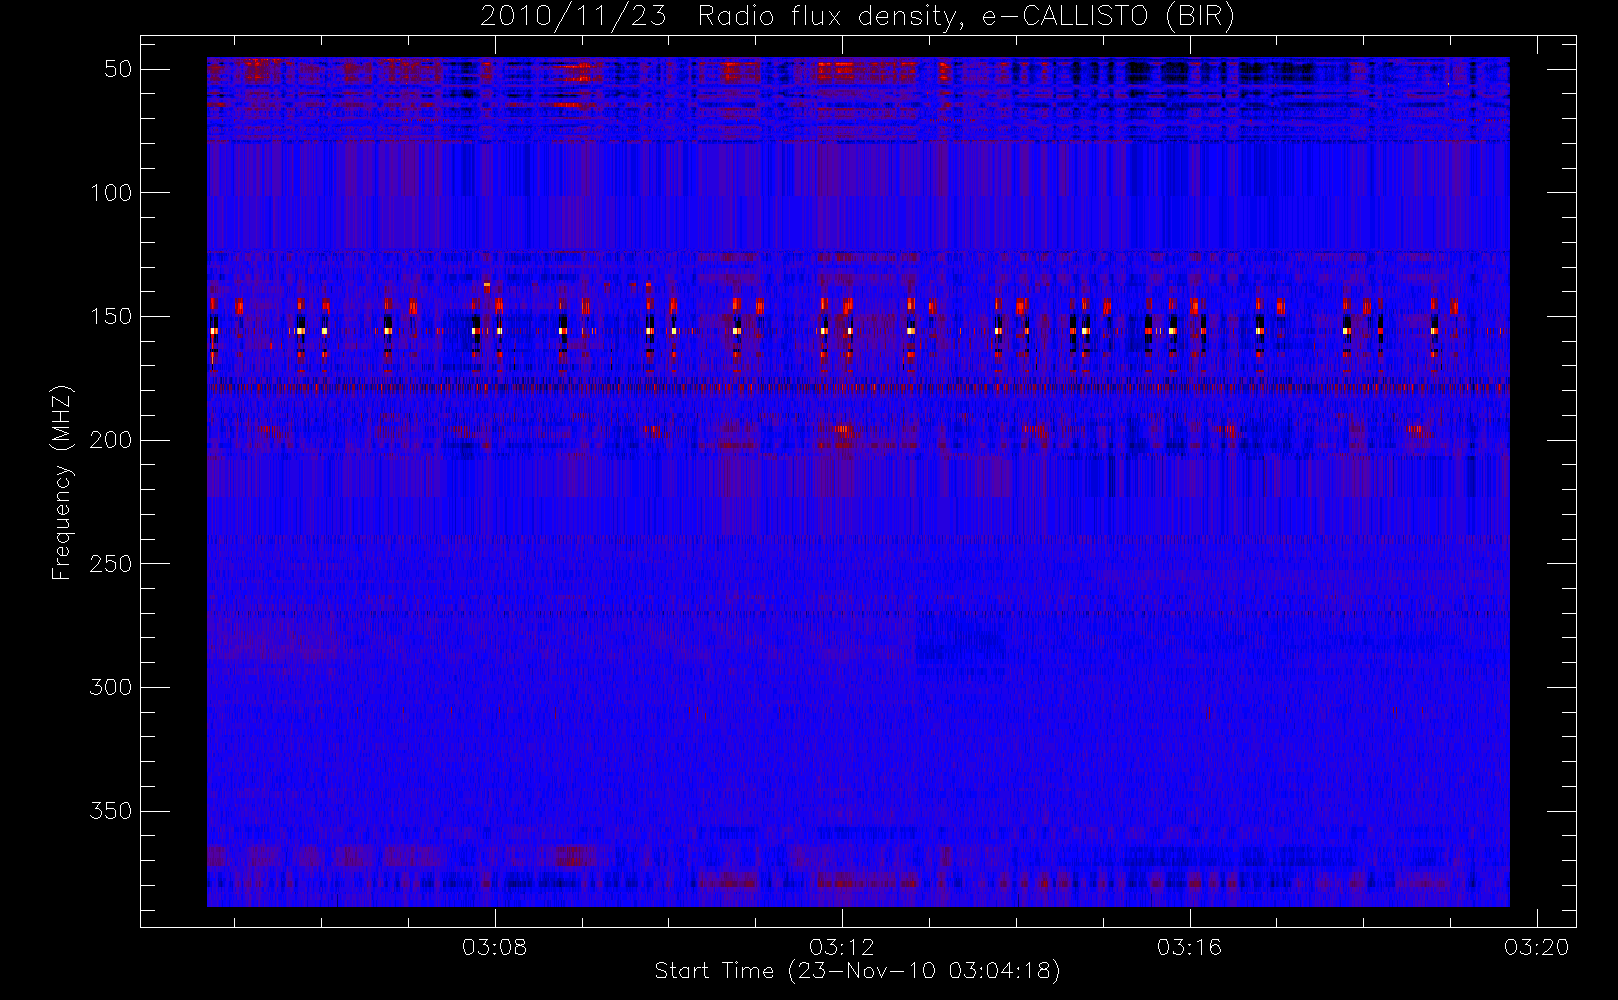Image resolution: width=1618 pixels, height=1000 pixels.
Task: Select the 300 frequency tick label
Action: pyautogui.click(x=111, y=687)
